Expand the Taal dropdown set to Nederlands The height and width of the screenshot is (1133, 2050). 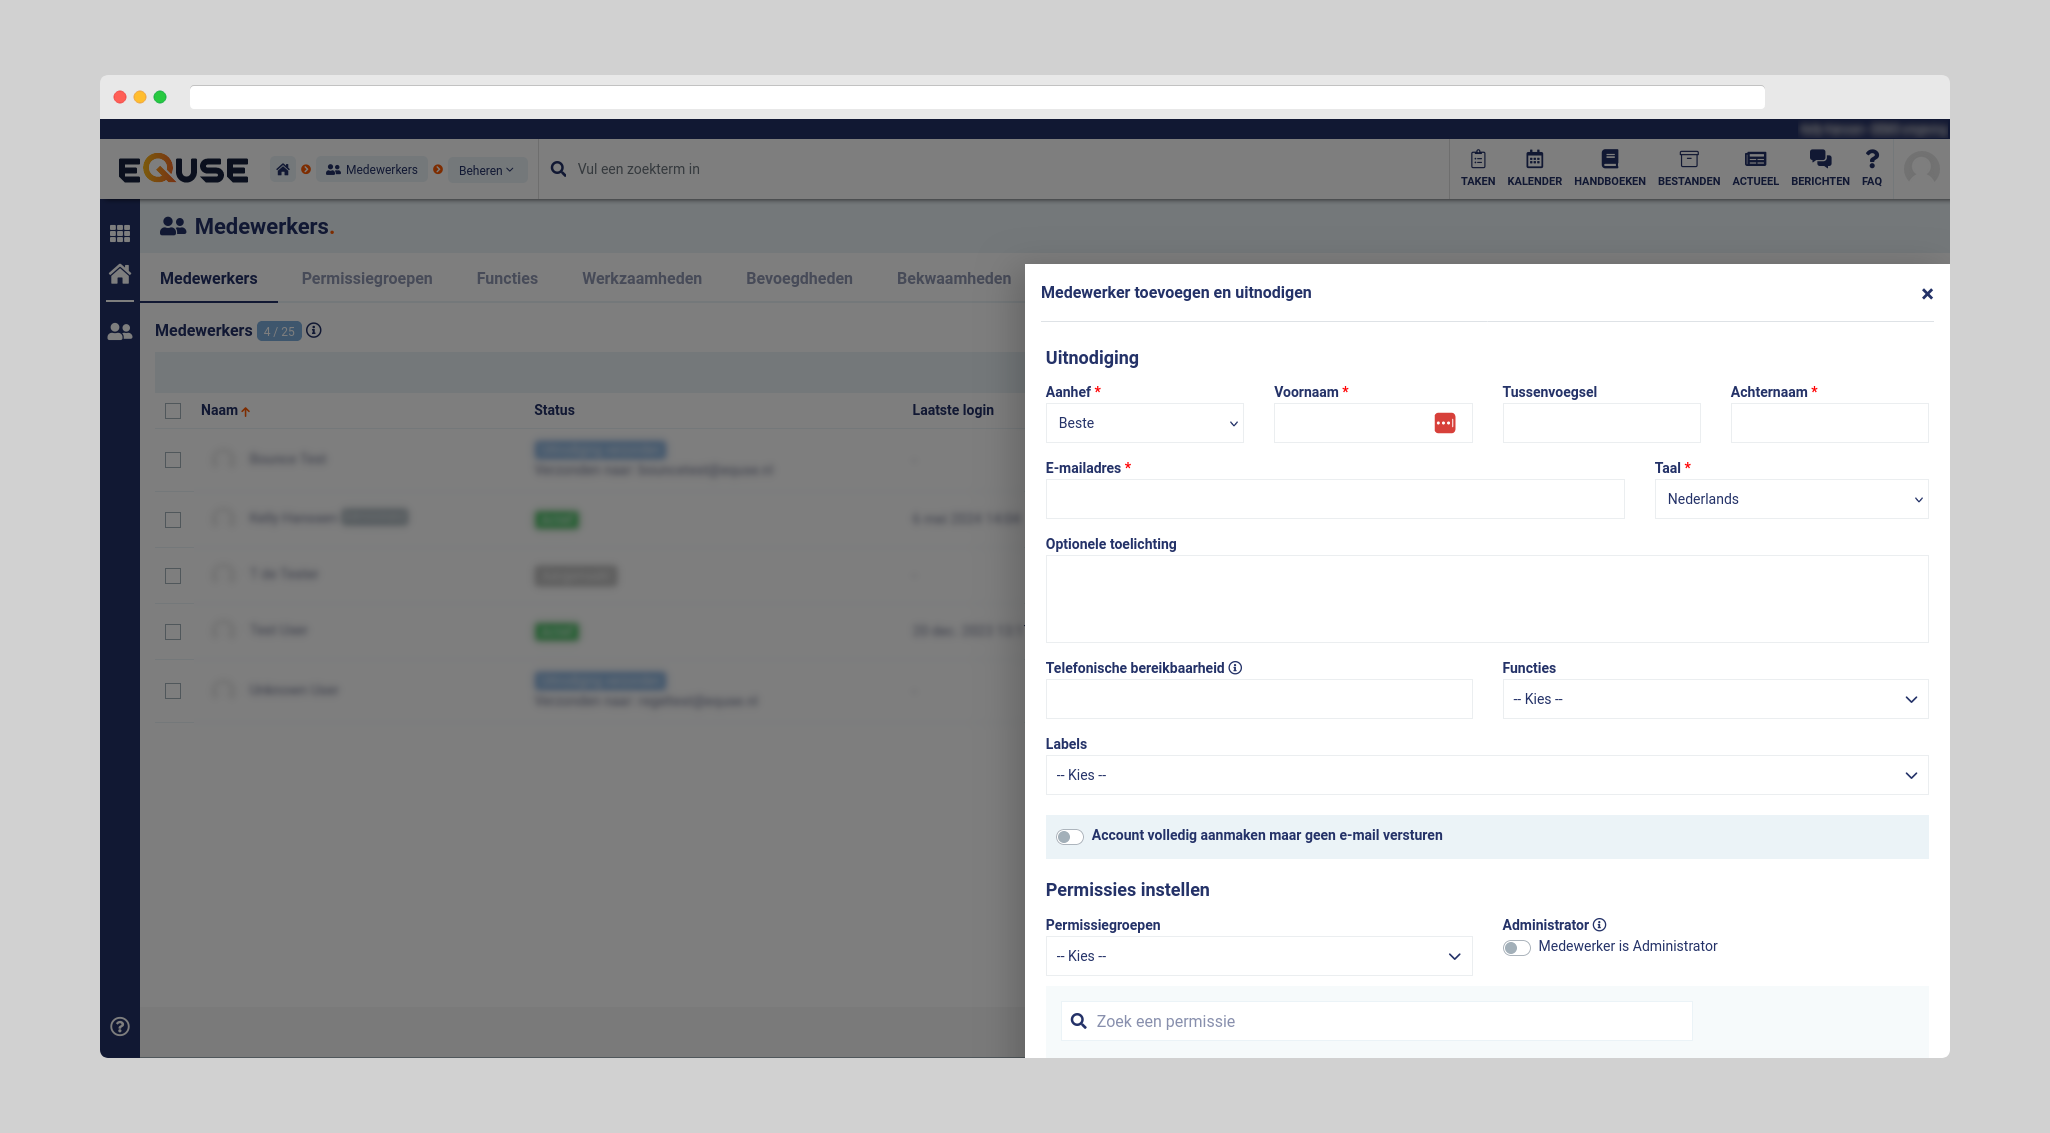point(1790,499)
